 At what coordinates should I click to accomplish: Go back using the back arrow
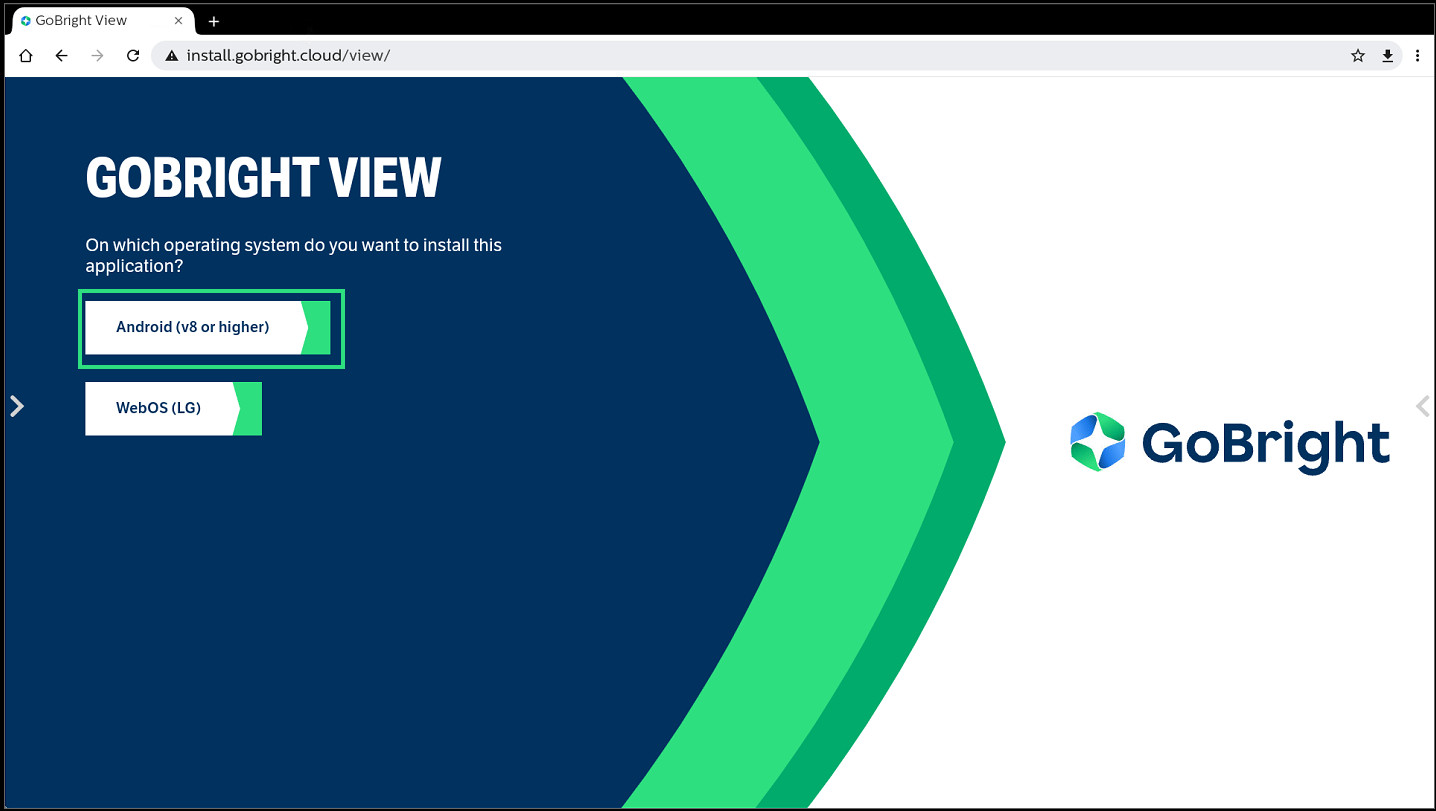62,56
